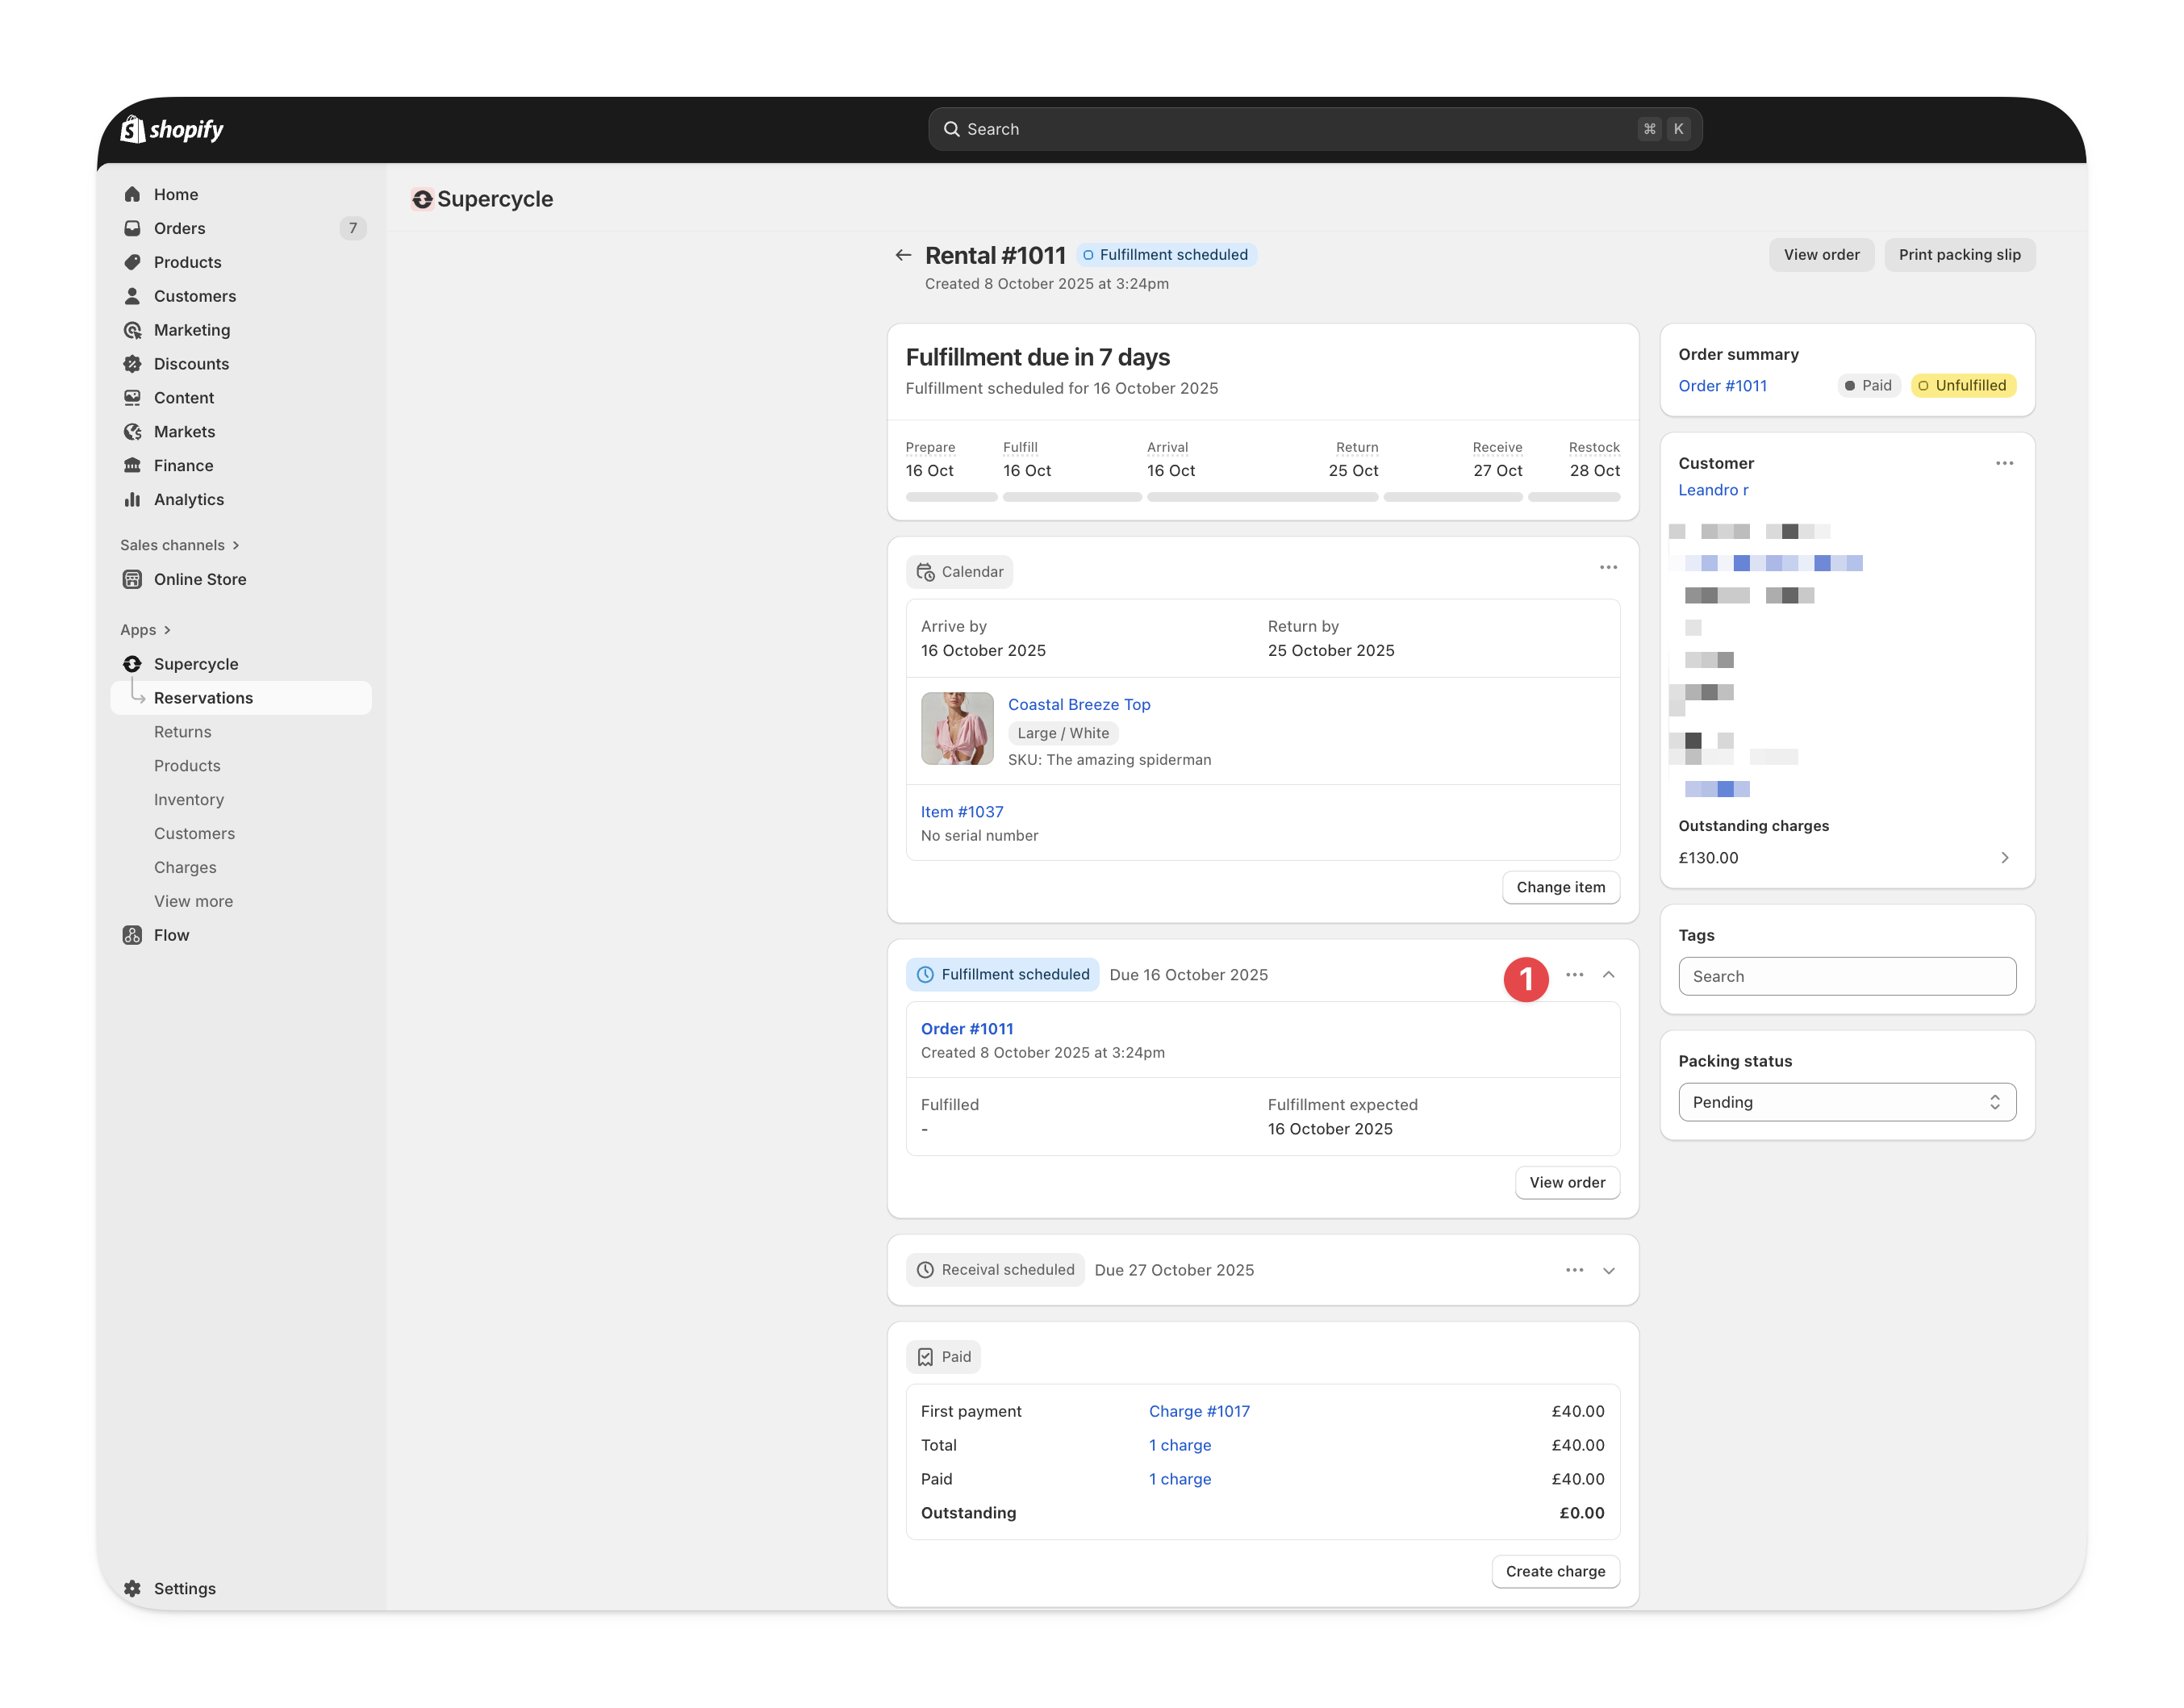Open the Calendar card three-dots menu

coord(1608,568)
